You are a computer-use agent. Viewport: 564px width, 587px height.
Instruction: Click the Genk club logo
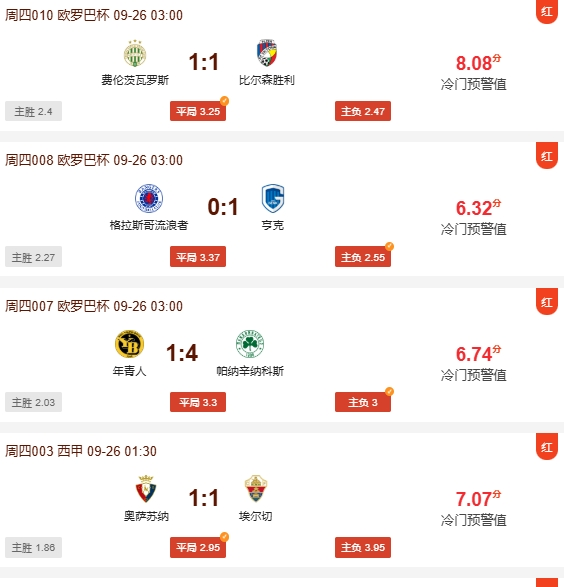pyautogui.click(x=273, y=198)
